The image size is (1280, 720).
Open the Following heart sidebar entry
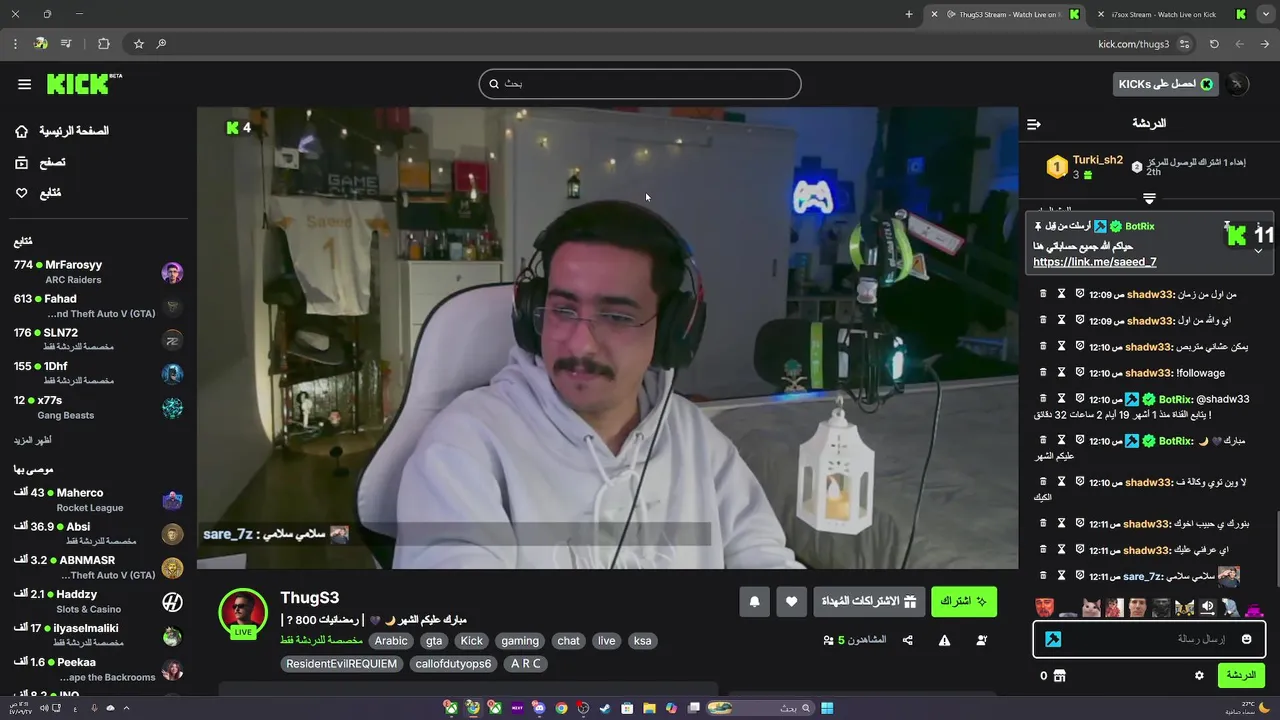click(38, 193)
